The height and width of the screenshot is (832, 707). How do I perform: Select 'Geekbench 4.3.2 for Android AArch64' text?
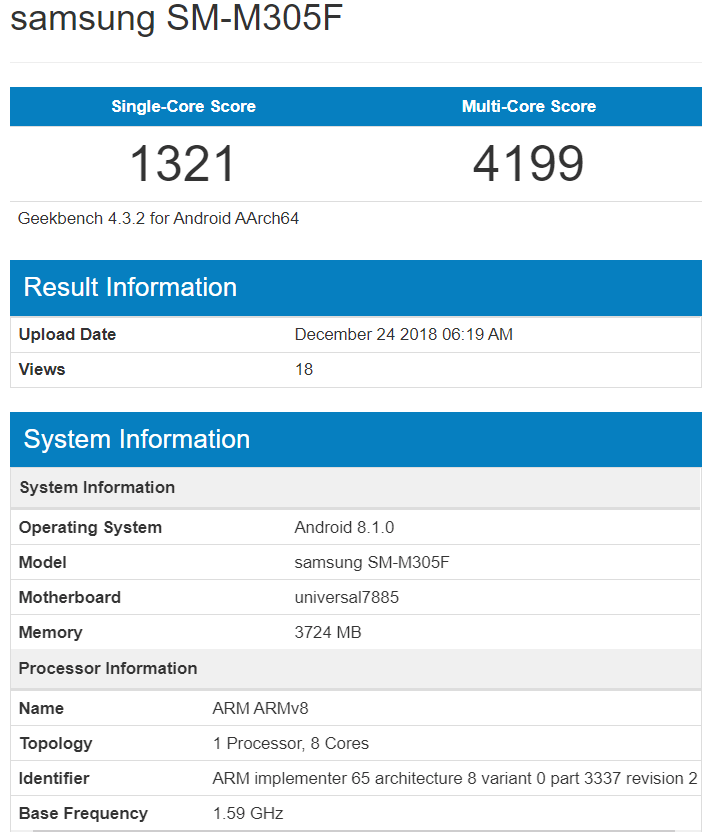158,219
